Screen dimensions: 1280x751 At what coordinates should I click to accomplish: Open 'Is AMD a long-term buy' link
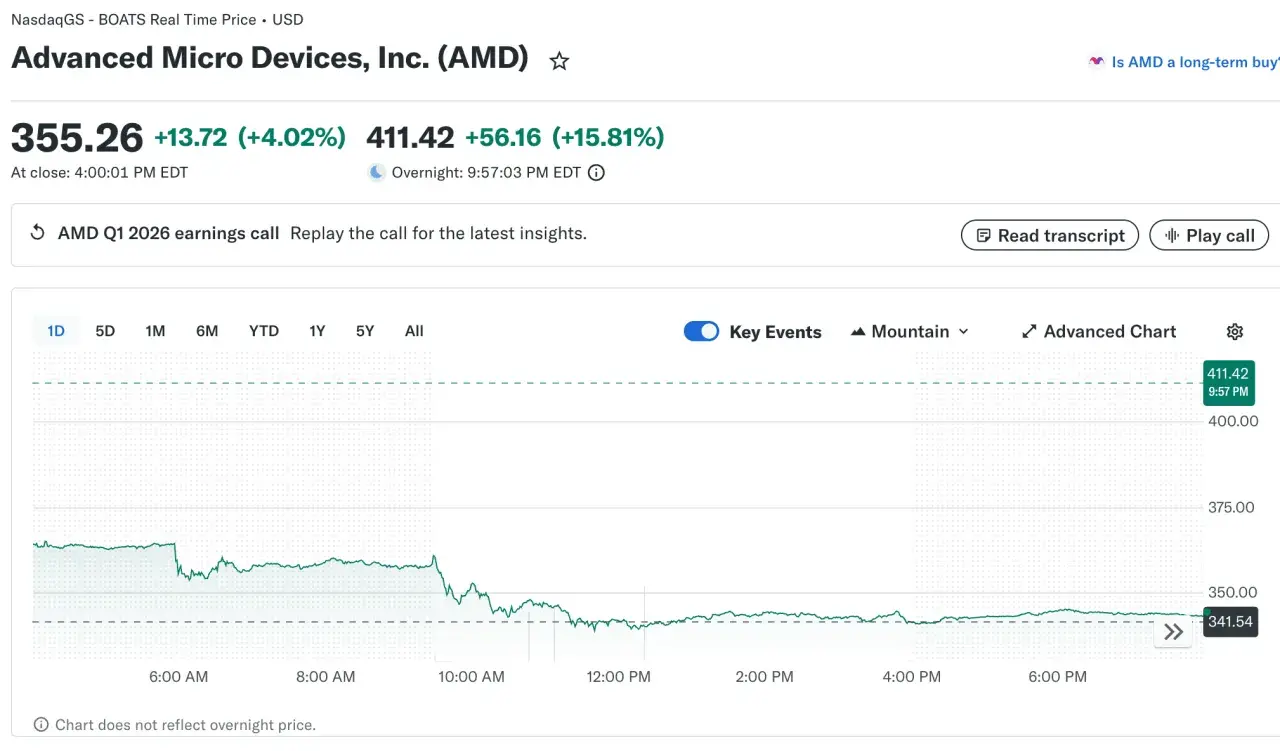click(x=1184, y=62)
